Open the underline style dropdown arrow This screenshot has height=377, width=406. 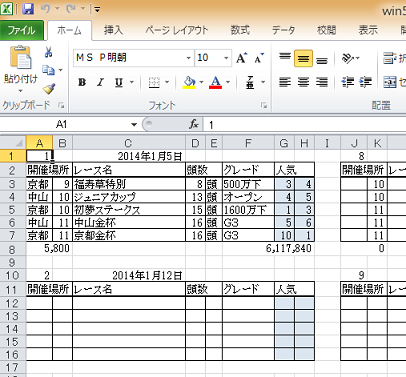click(x=132, y=82)
